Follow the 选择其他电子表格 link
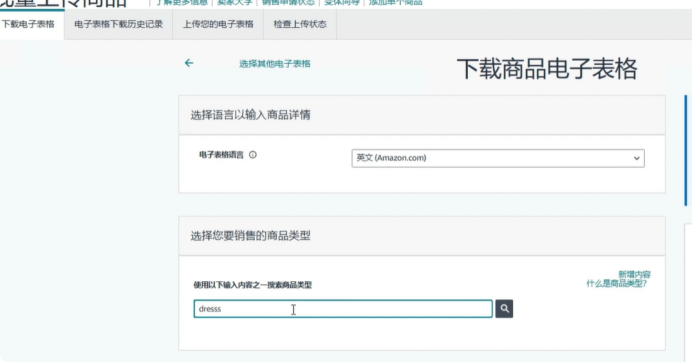This screenshot has width=692, height=363. [x=275, y=64]
